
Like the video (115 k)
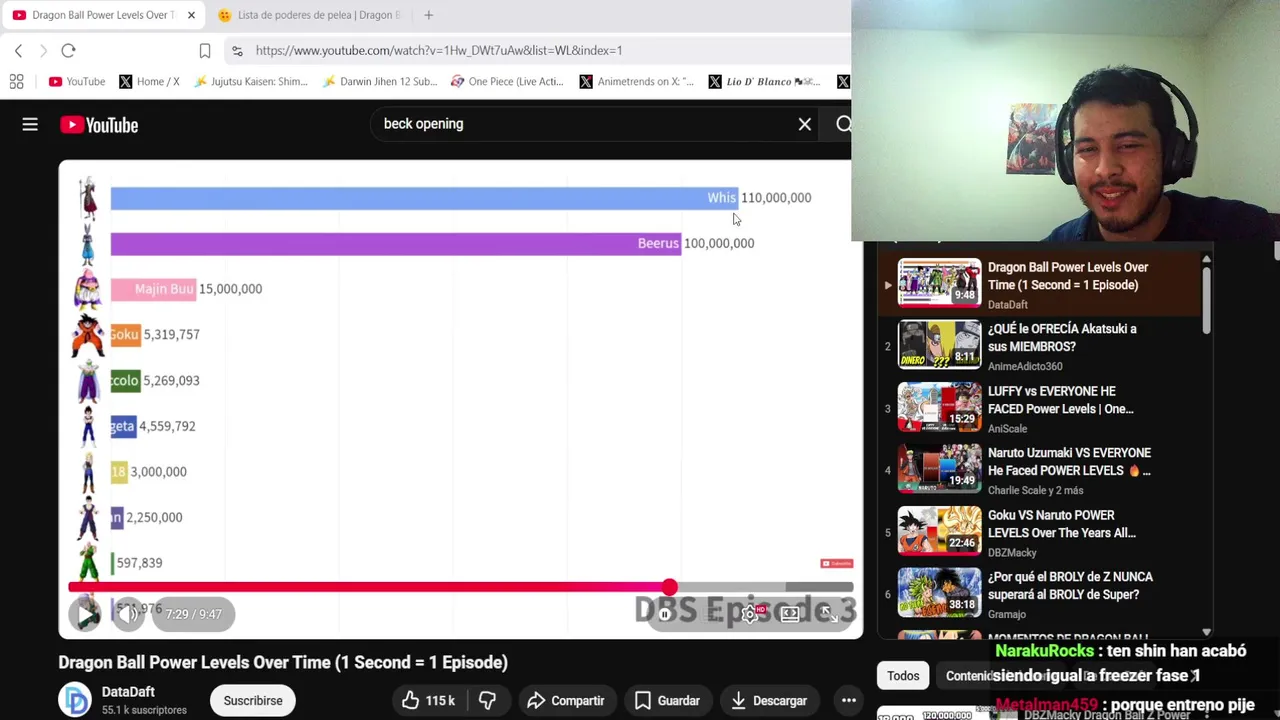428,700
